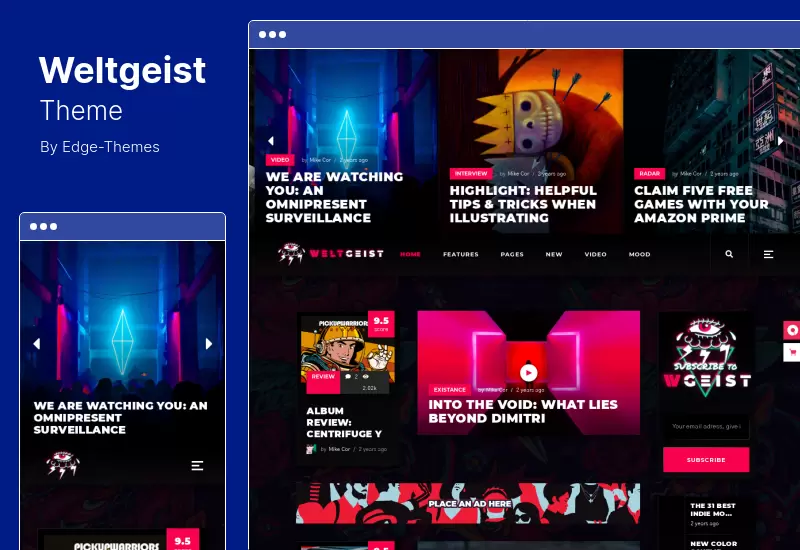Focus the email address input field
Screen dimensions: 800x550
pos(706,426)
